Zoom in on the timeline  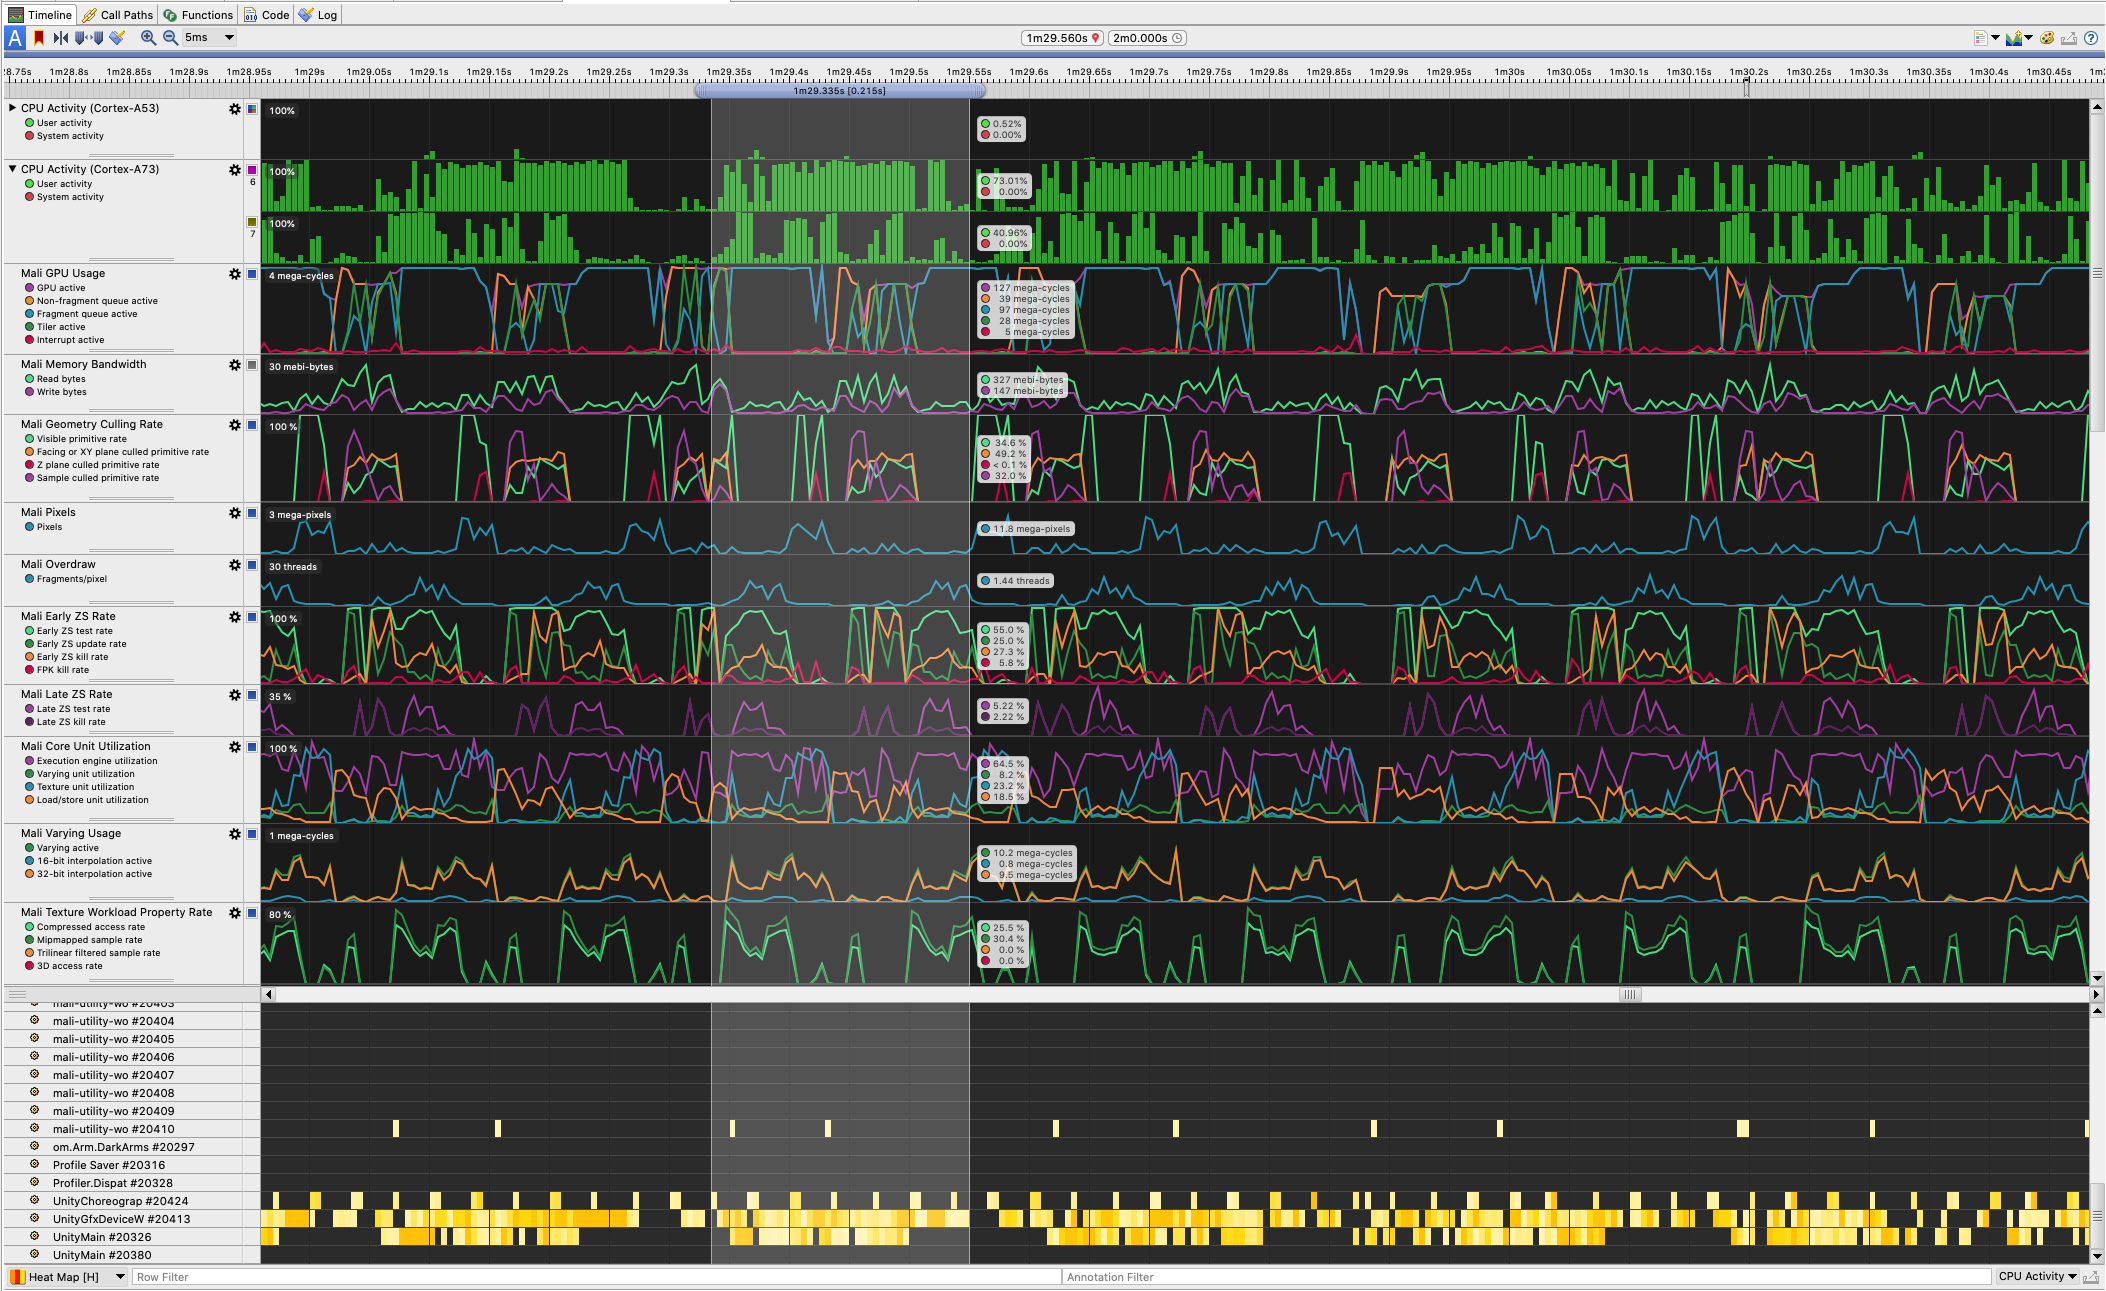pos(149,38)
